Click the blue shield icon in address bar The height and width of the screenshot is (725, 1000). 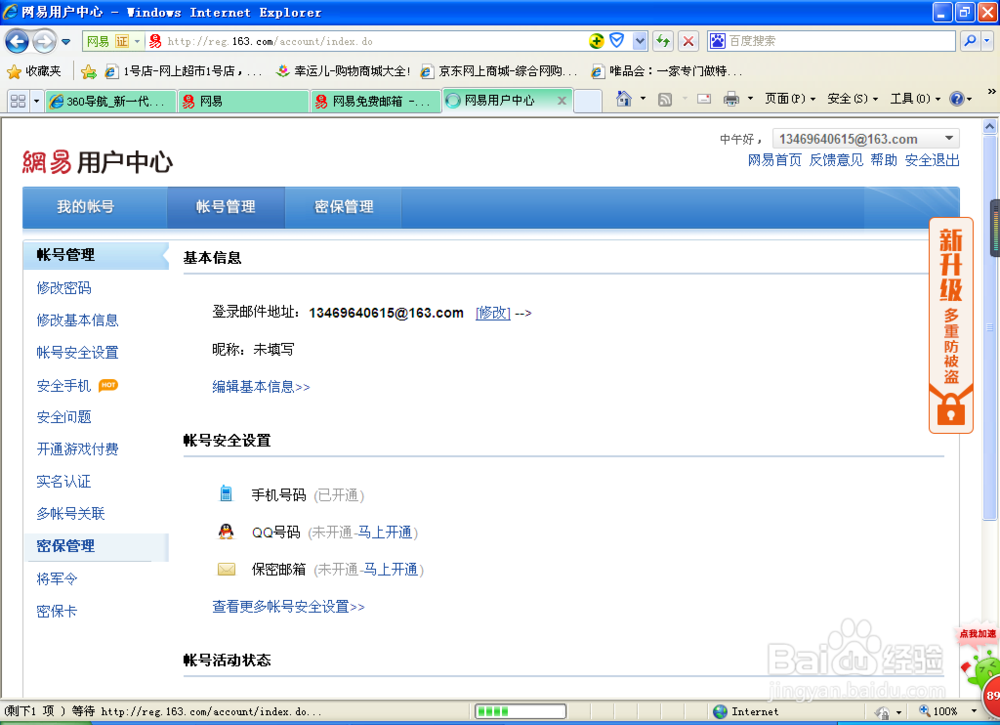point(616,41)
